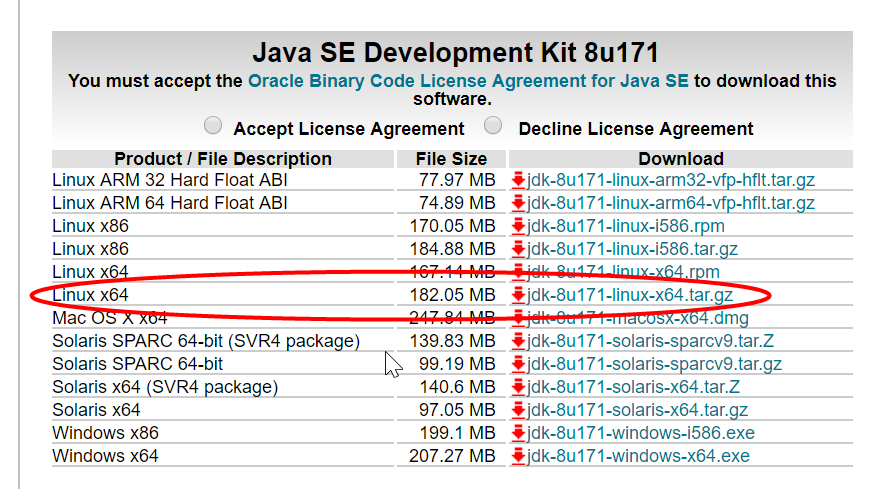
Task: Click red download arrow for solaris-sparcv9.tar.Z
Action: click(518, 341)
